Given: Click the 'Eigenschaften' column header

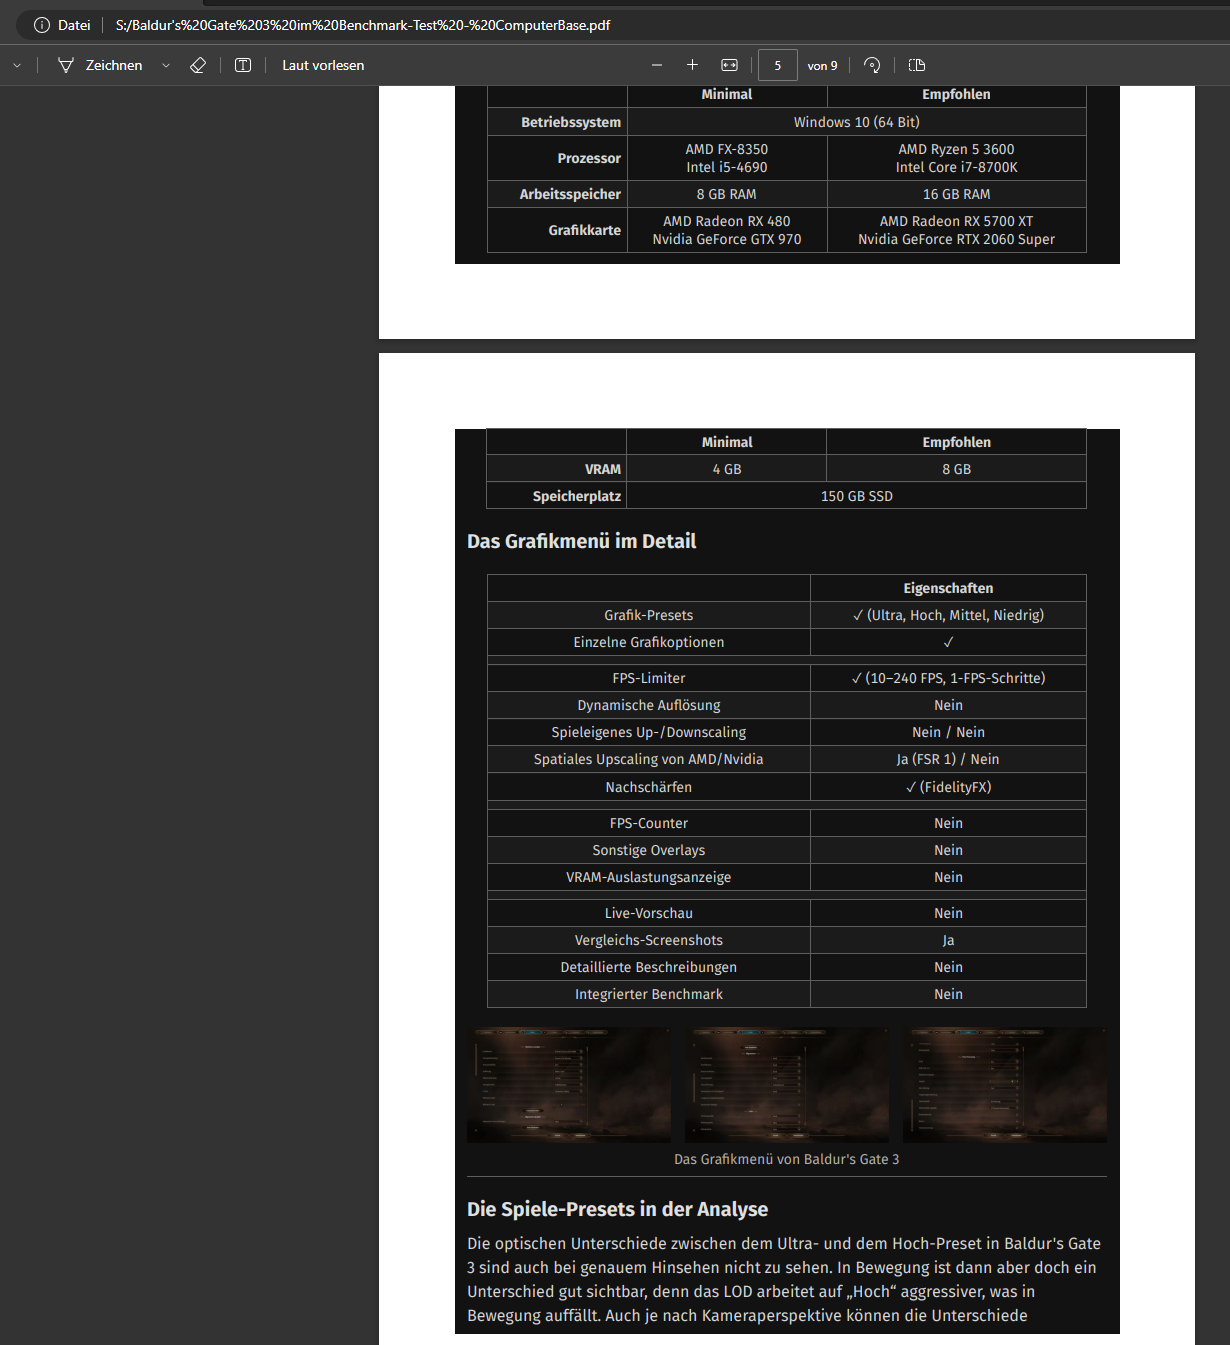Looking at the screenshot, I should pos(948,588).
